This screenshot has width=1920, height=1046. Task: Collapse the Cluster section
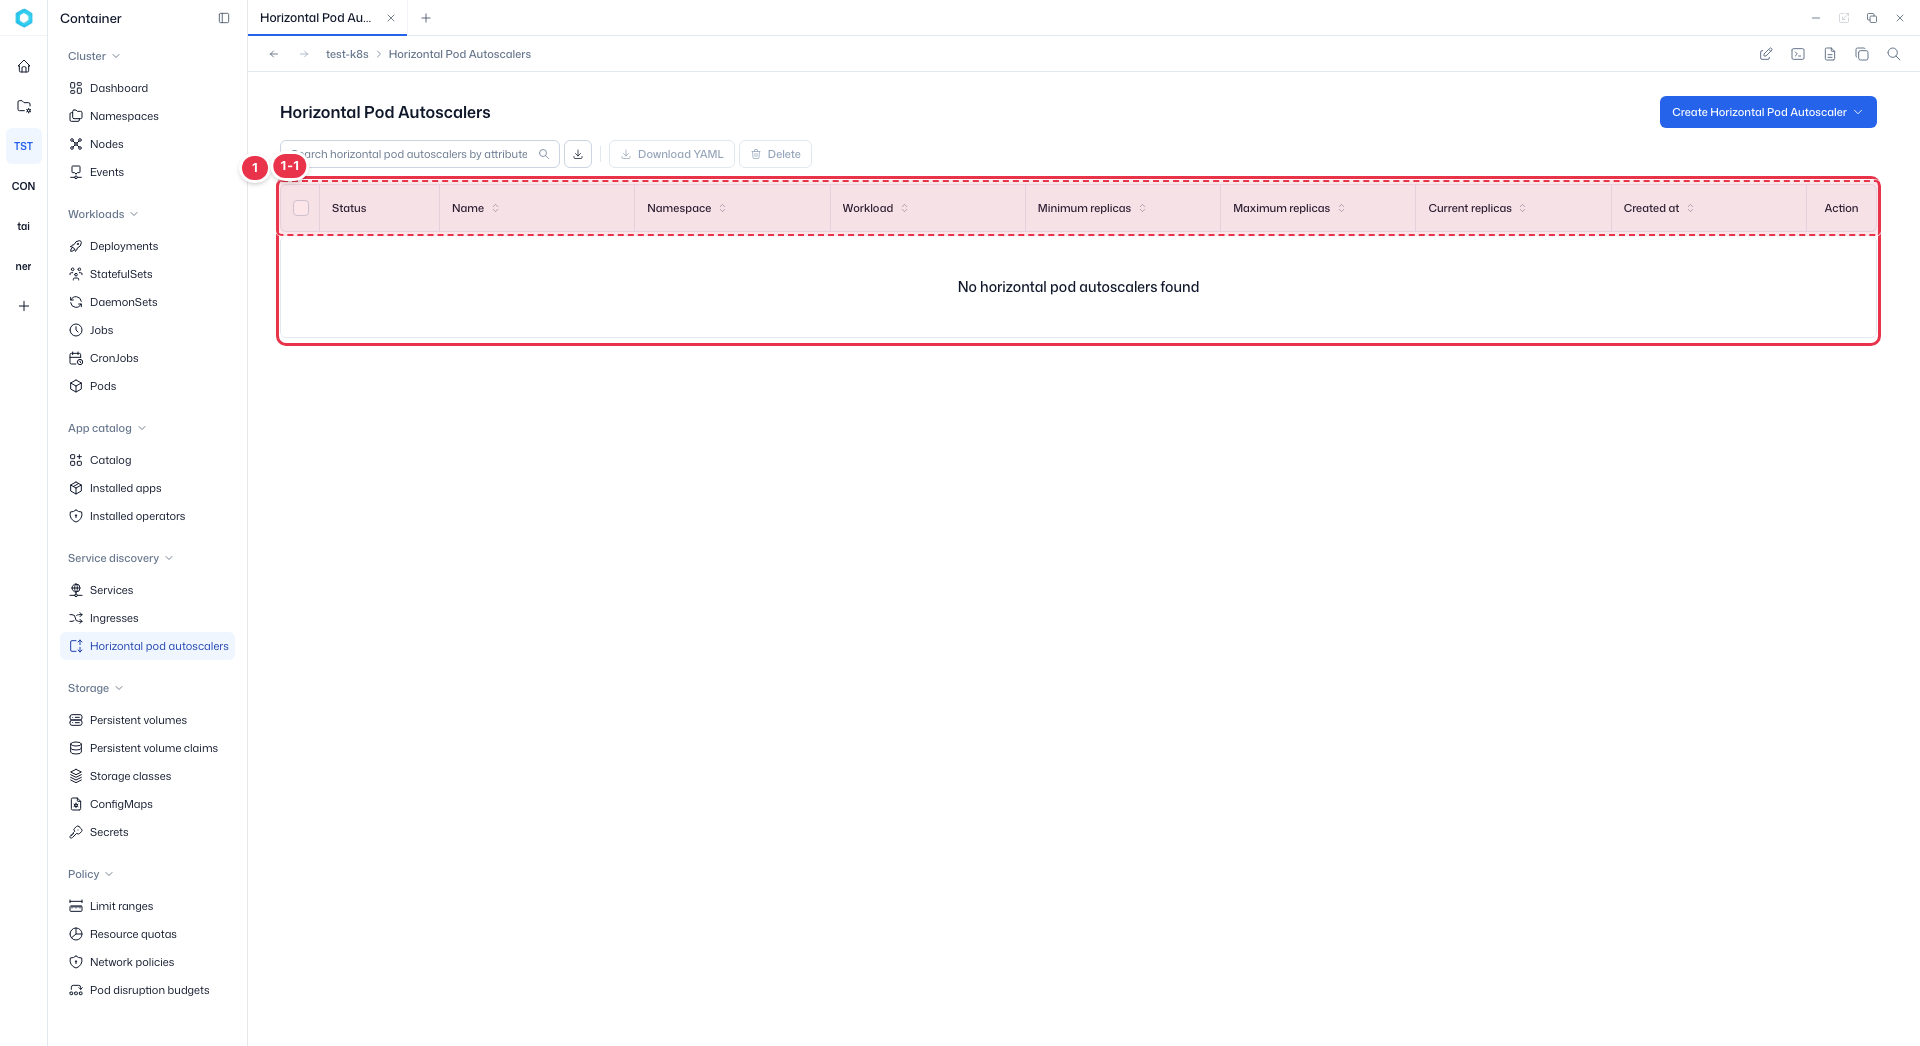tap(94, 56)
